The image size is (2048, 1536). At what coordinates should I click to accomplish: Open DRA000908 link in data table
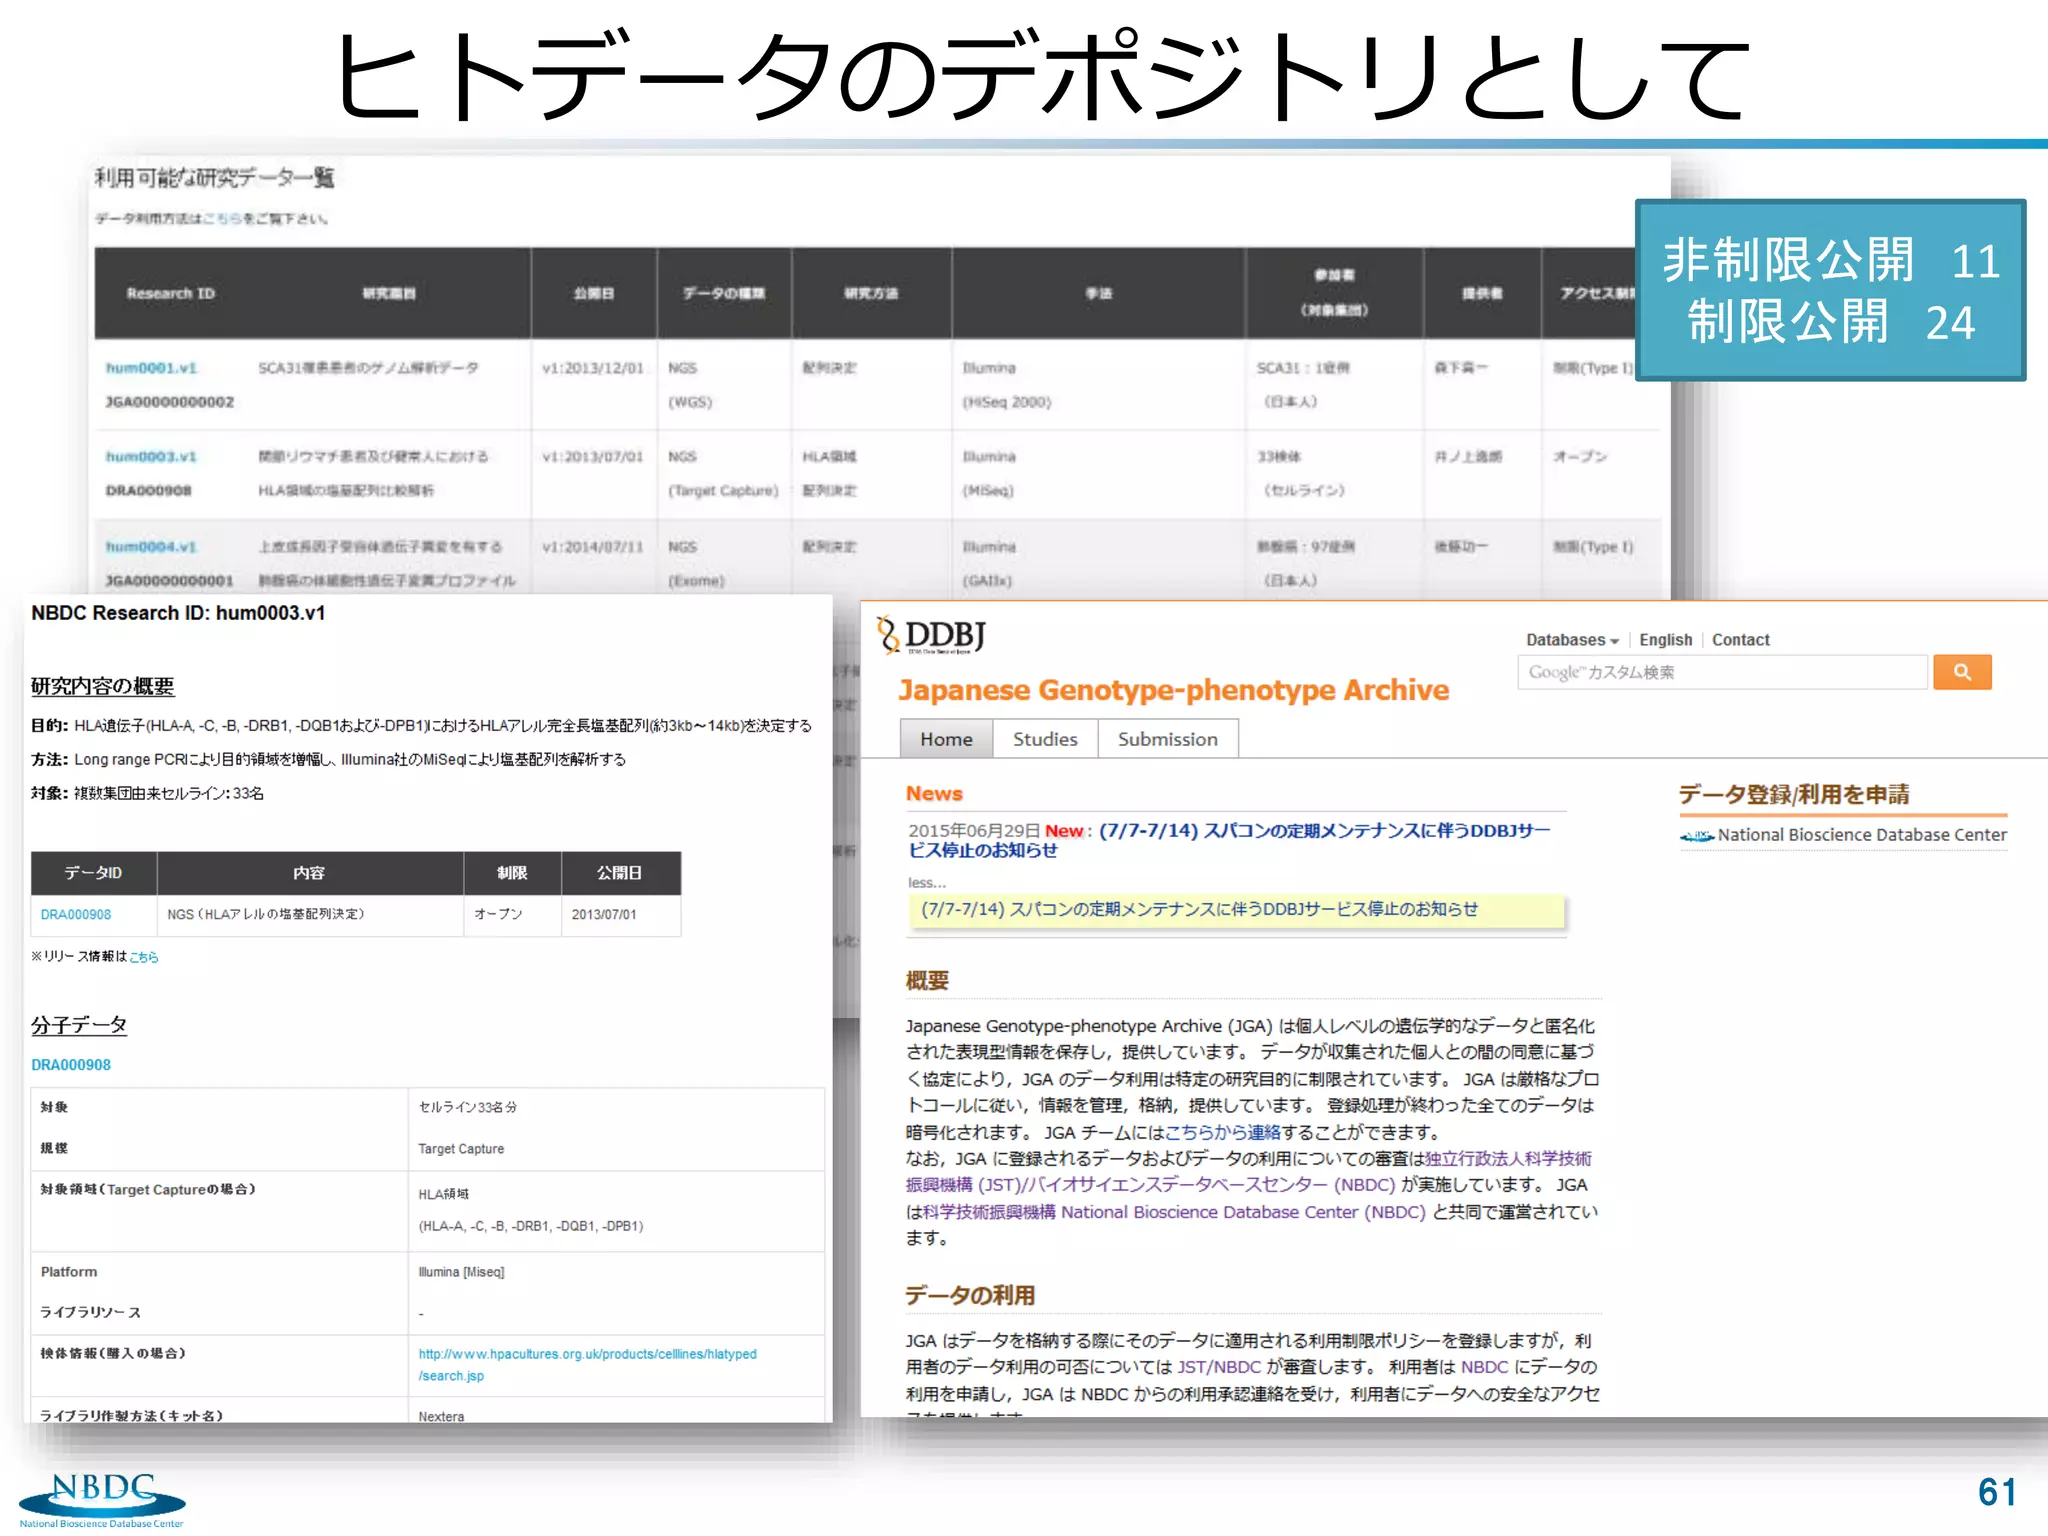(76, 915)
